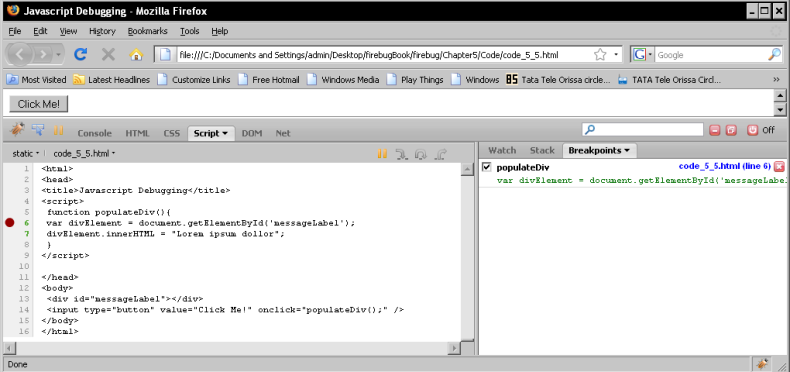Screen dimensions: 790x372
Task: Open the View menu
Action: 68,31
